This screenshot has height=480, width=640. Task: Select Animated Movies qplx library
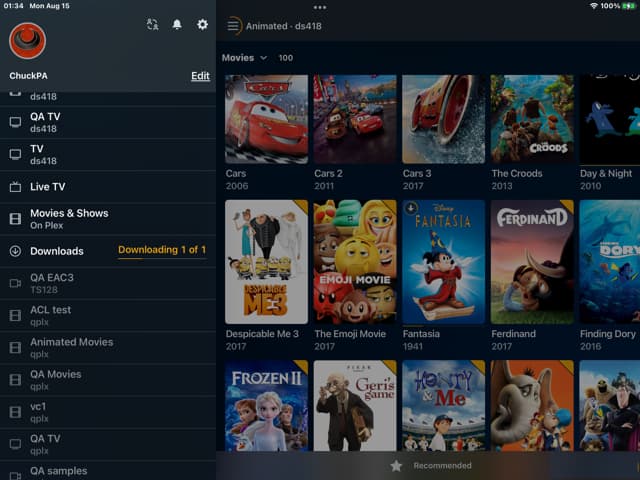(x=108, y=347)
